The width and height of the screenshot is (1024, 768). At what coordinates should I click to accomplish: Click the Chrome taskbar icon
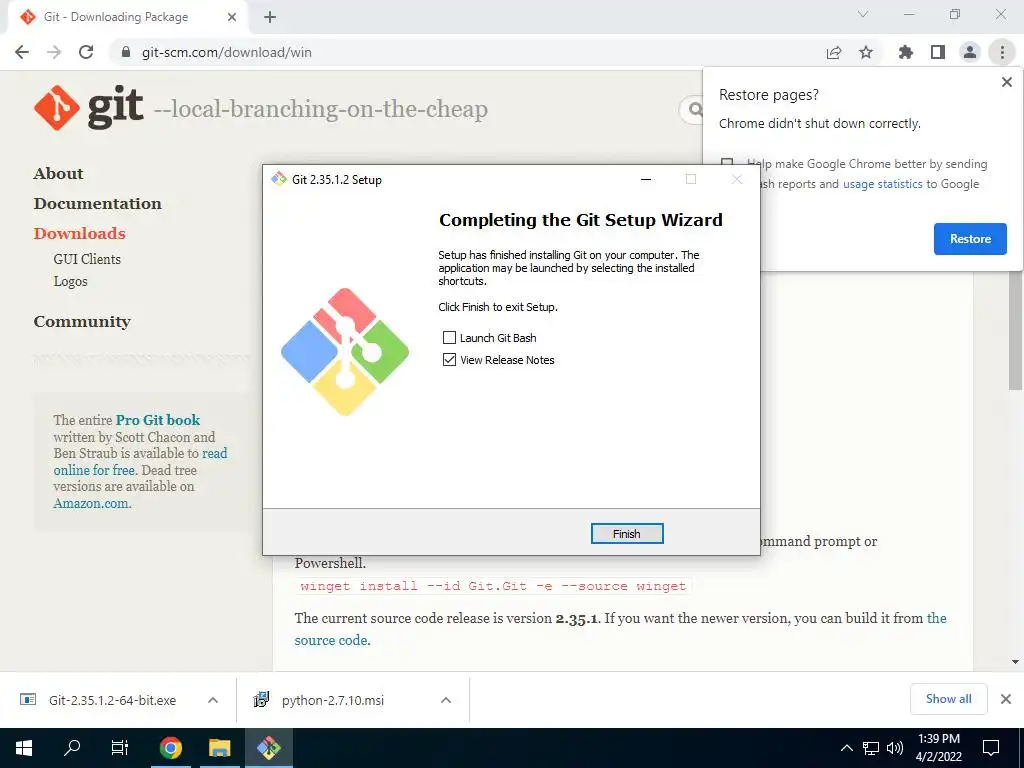pos(170,748)
